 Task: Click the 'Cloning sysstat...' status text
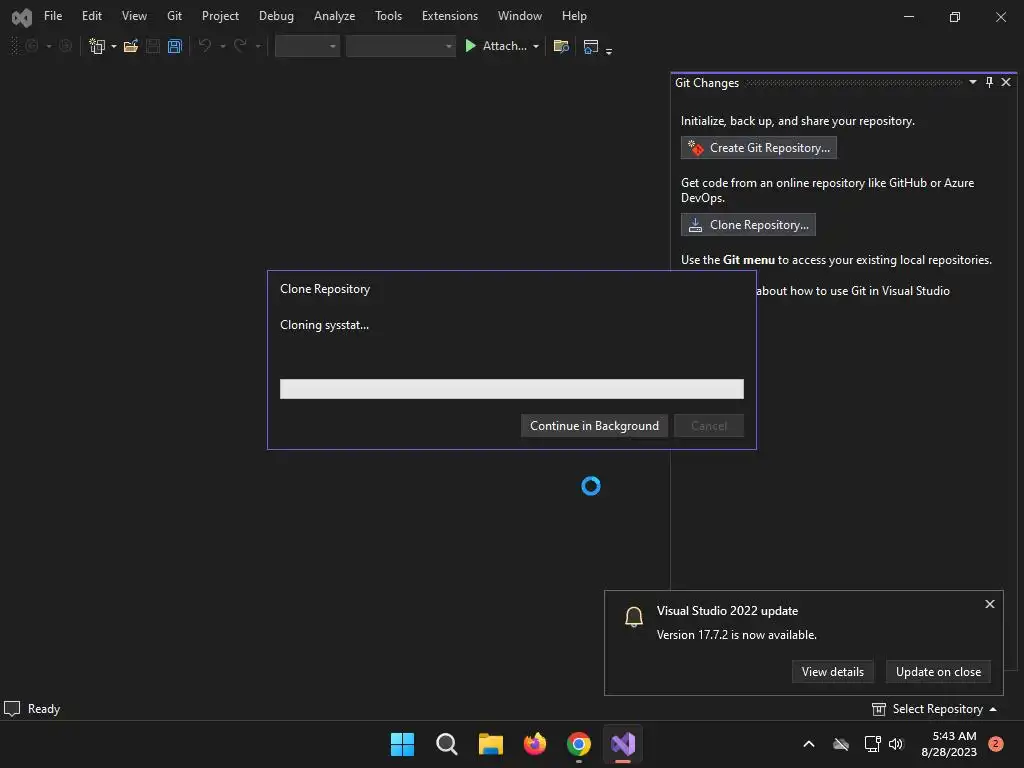point(325,325)
